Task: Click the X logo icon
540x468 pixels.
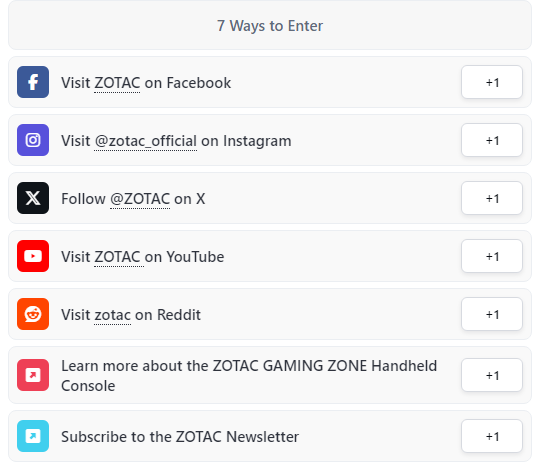Action: pyautogui.click(x=33, y=198)
